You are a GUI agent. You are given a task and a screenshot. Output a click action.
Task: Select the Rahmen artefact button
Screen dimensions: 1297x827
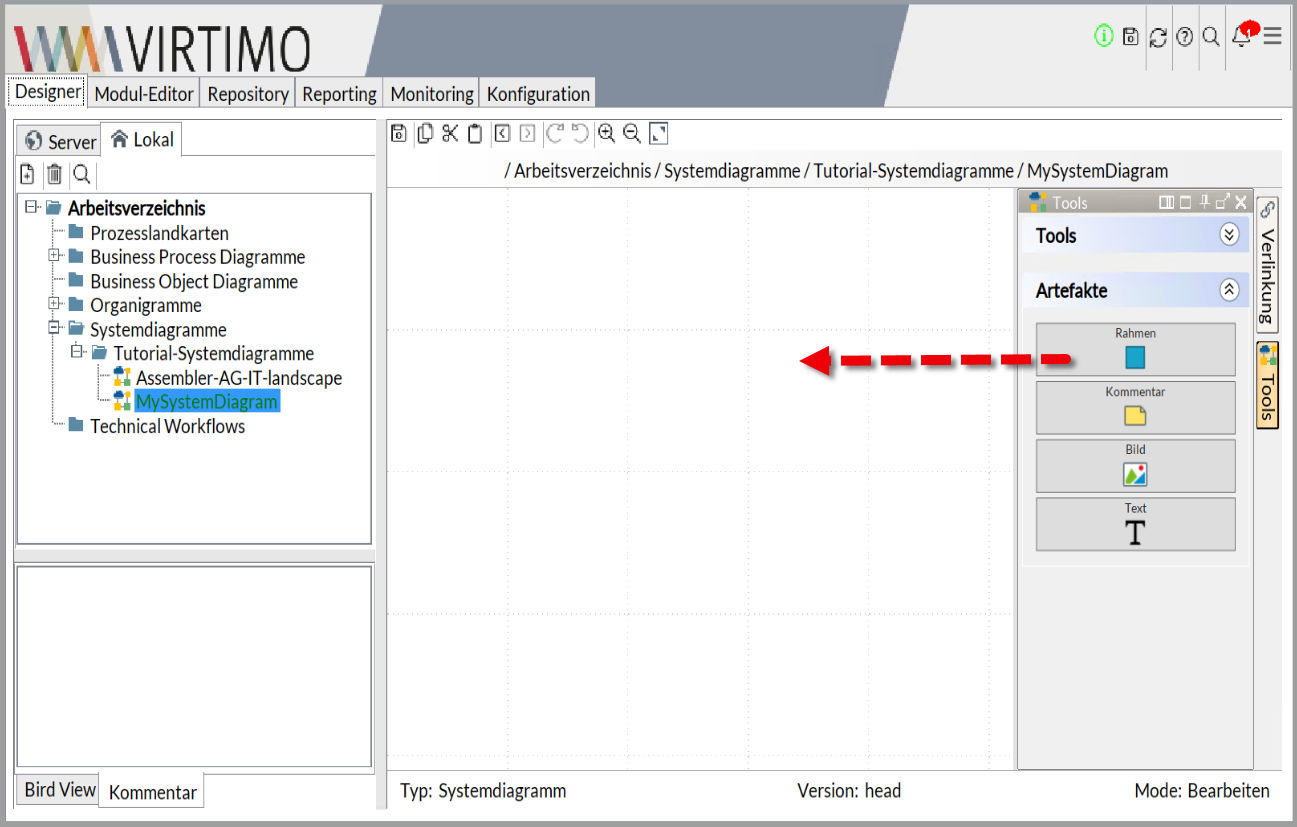1135,349
